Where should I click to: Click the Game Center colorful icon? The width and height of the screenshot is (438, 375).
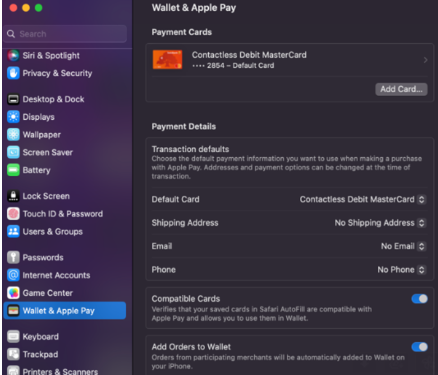(x=13, y=293)
